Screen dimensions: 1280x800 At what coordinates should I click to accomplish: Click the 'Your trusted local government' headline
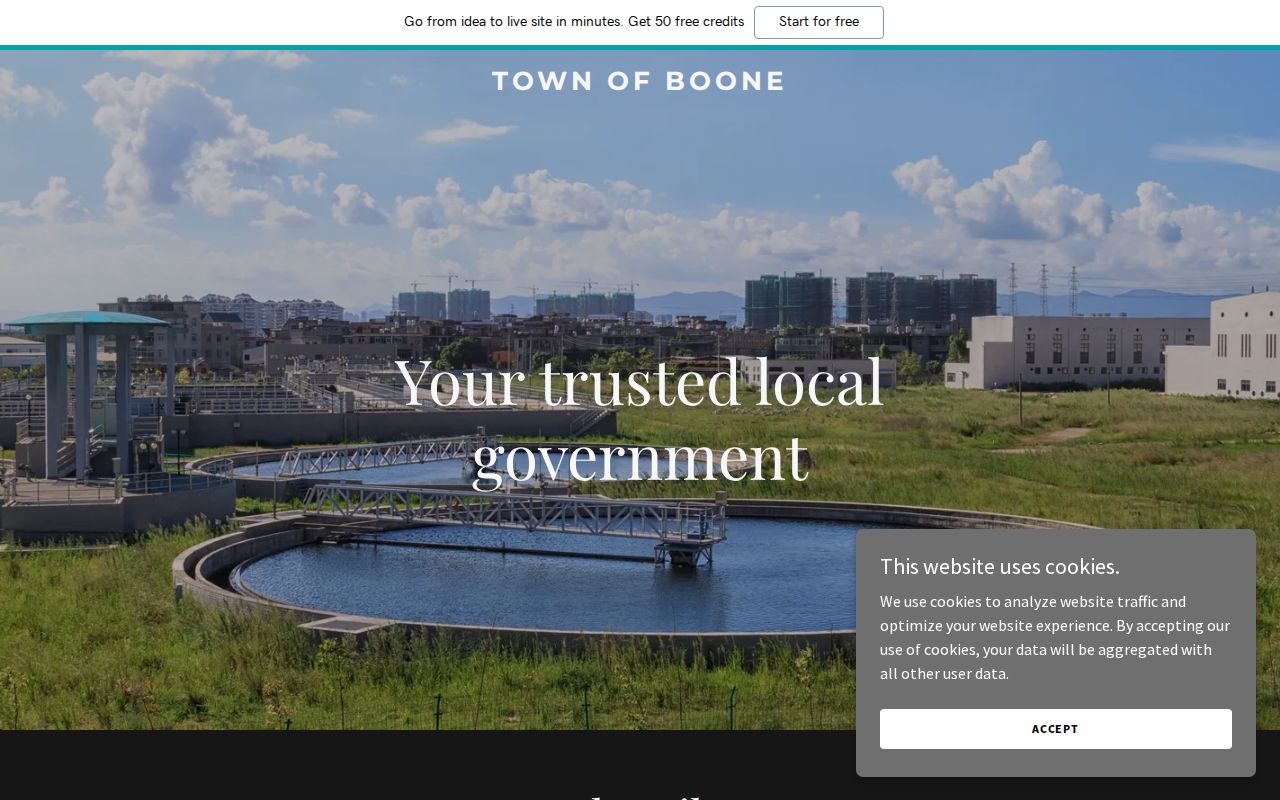coord(640,418)
